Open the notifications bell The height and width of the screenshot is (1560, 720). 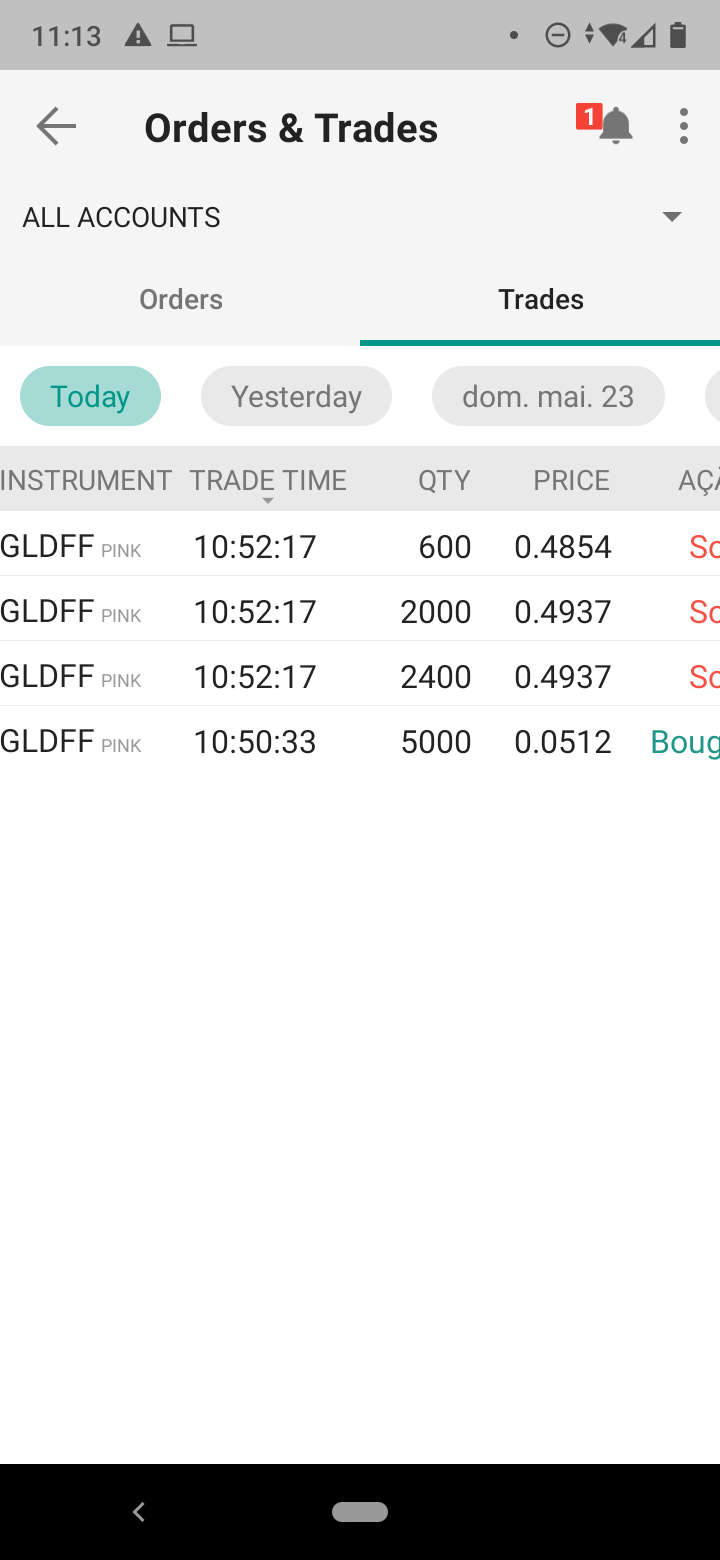click(x=615, y=127)
